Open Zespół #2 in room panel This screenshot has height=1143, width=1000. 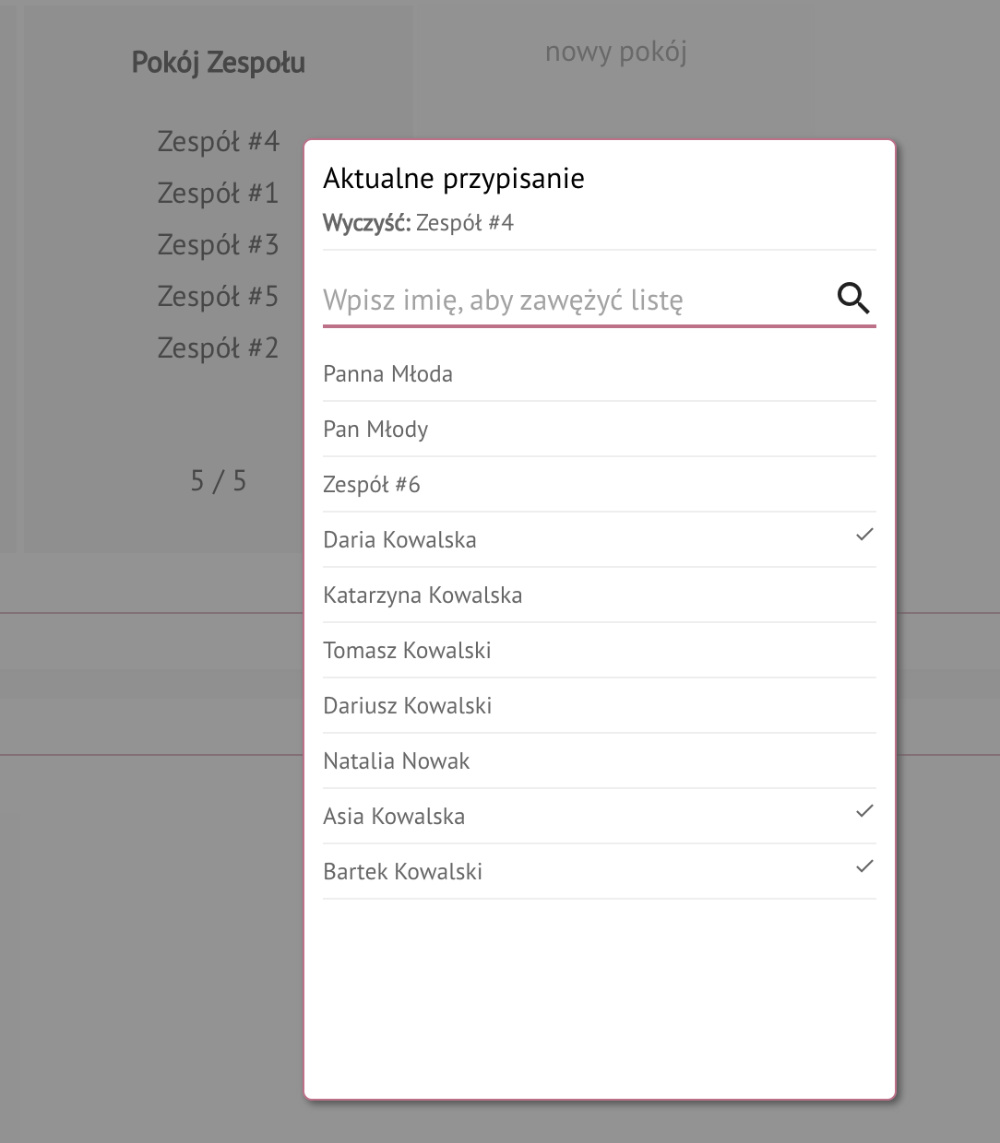pyautogui.click(x=218, y=348)
